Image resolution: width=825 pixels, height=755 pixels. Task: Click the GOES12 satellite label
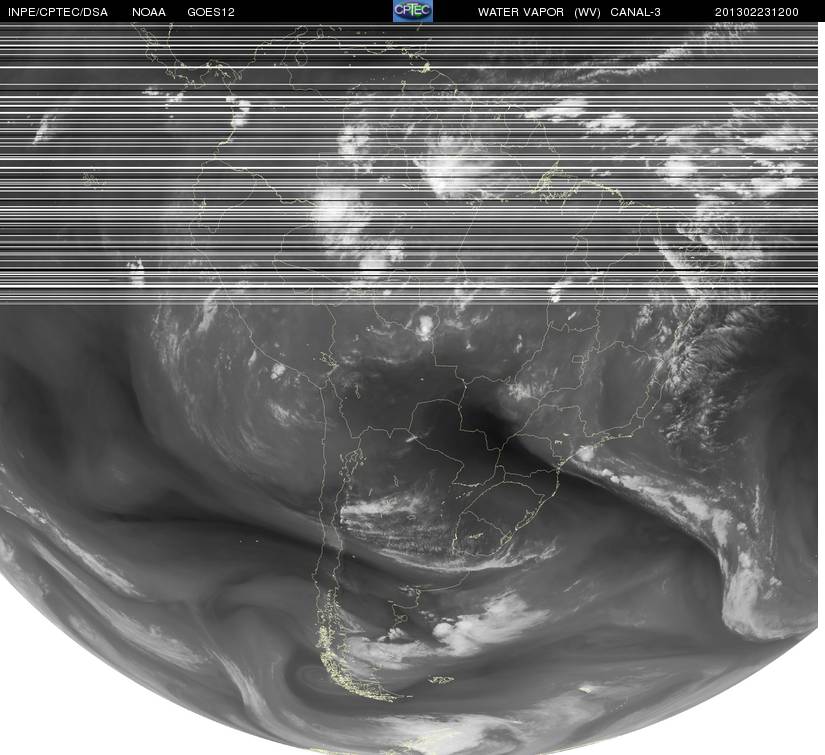(211, 12)
